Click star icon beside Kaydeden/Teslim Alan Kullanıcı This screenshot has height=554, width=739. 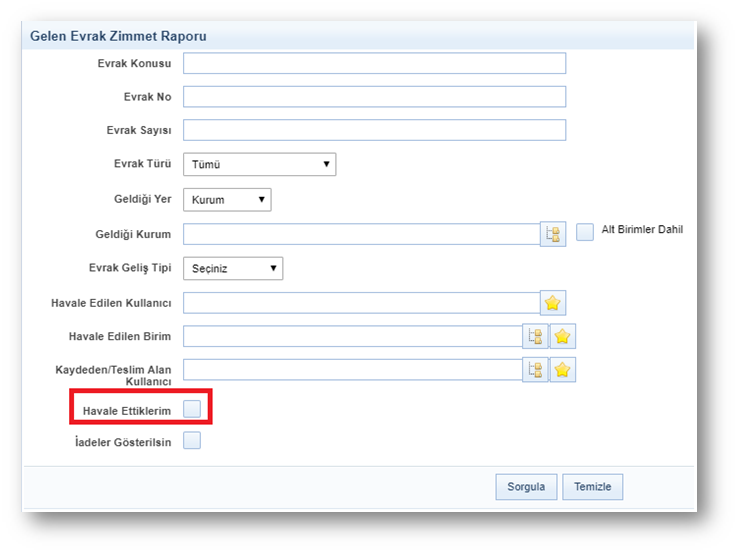click(563, 371)
